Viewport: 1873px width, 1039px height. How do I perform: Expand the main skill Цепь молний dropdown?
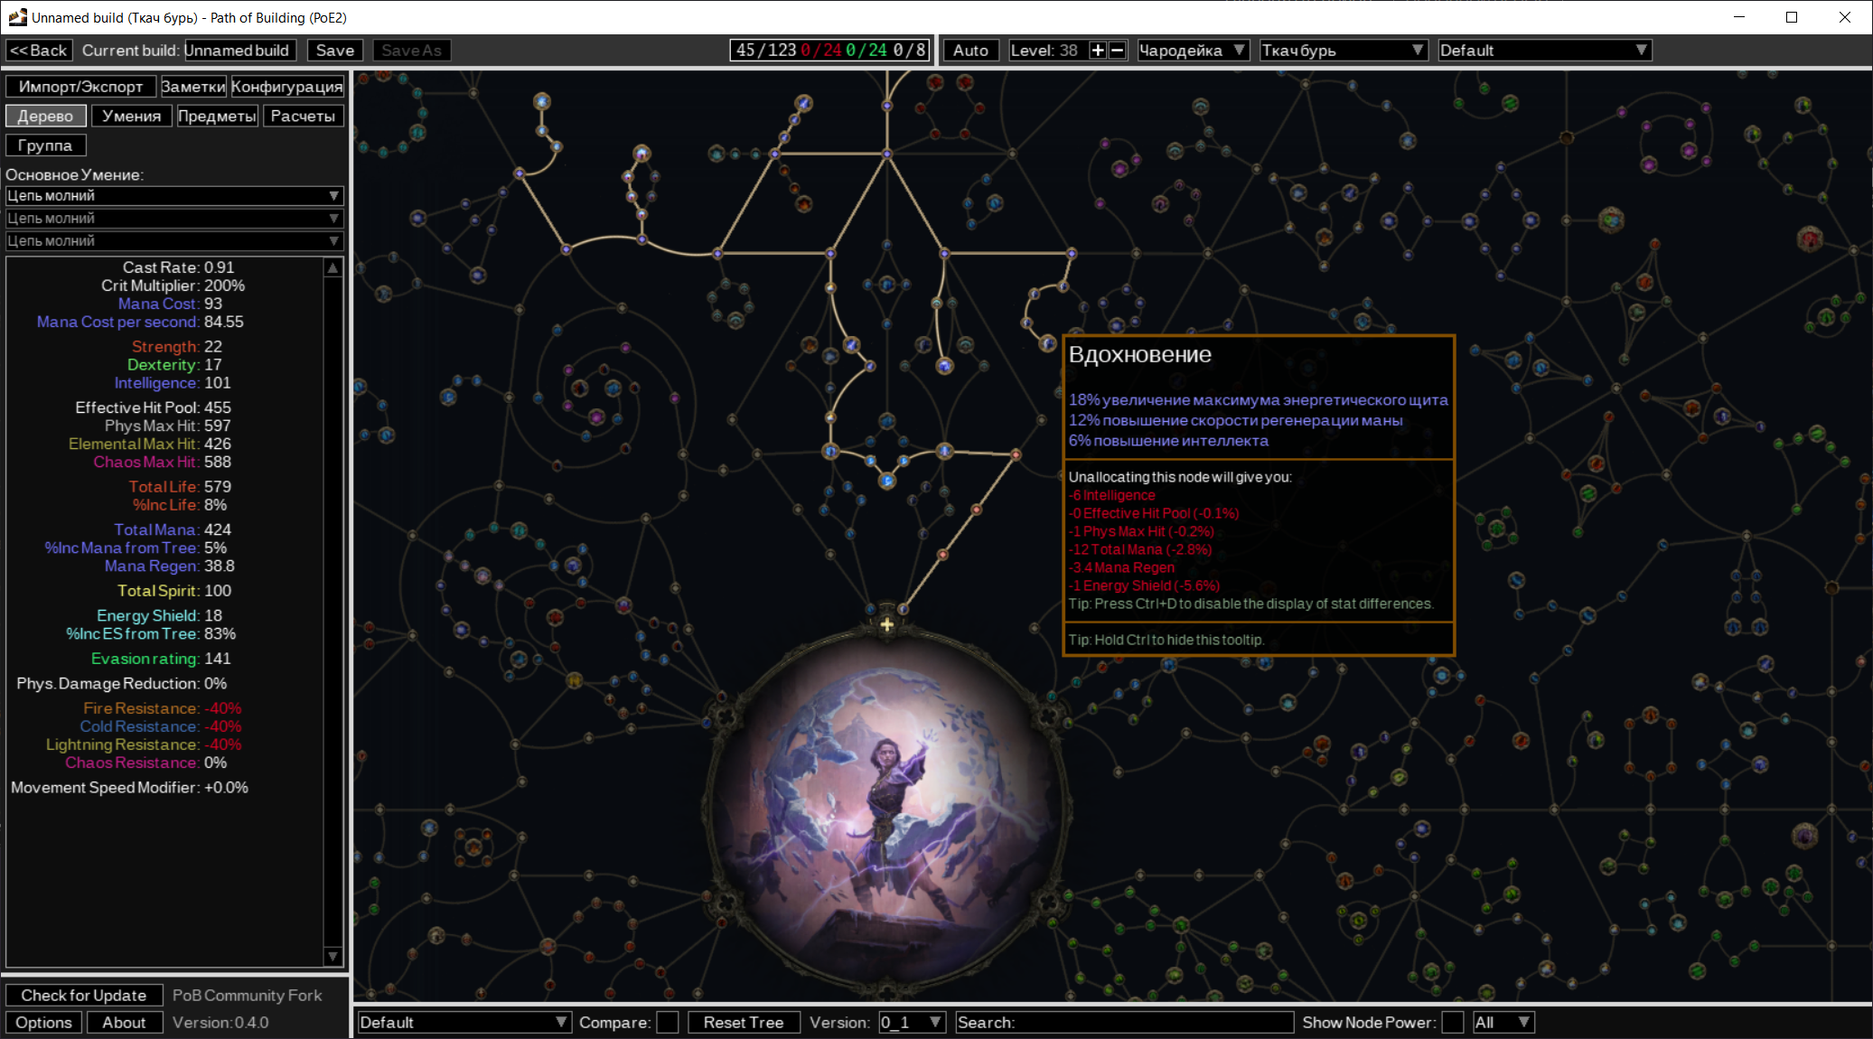click(174, 196)
